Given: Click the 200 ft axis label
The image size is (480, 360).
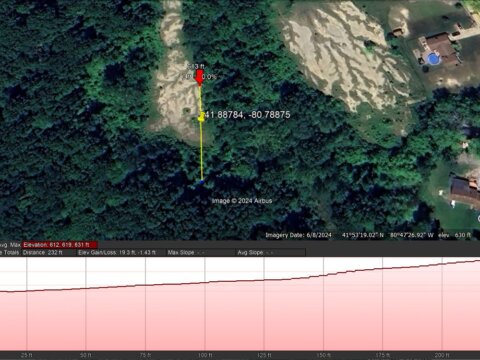Looking at the screenshot, I should tap(442, 355).
